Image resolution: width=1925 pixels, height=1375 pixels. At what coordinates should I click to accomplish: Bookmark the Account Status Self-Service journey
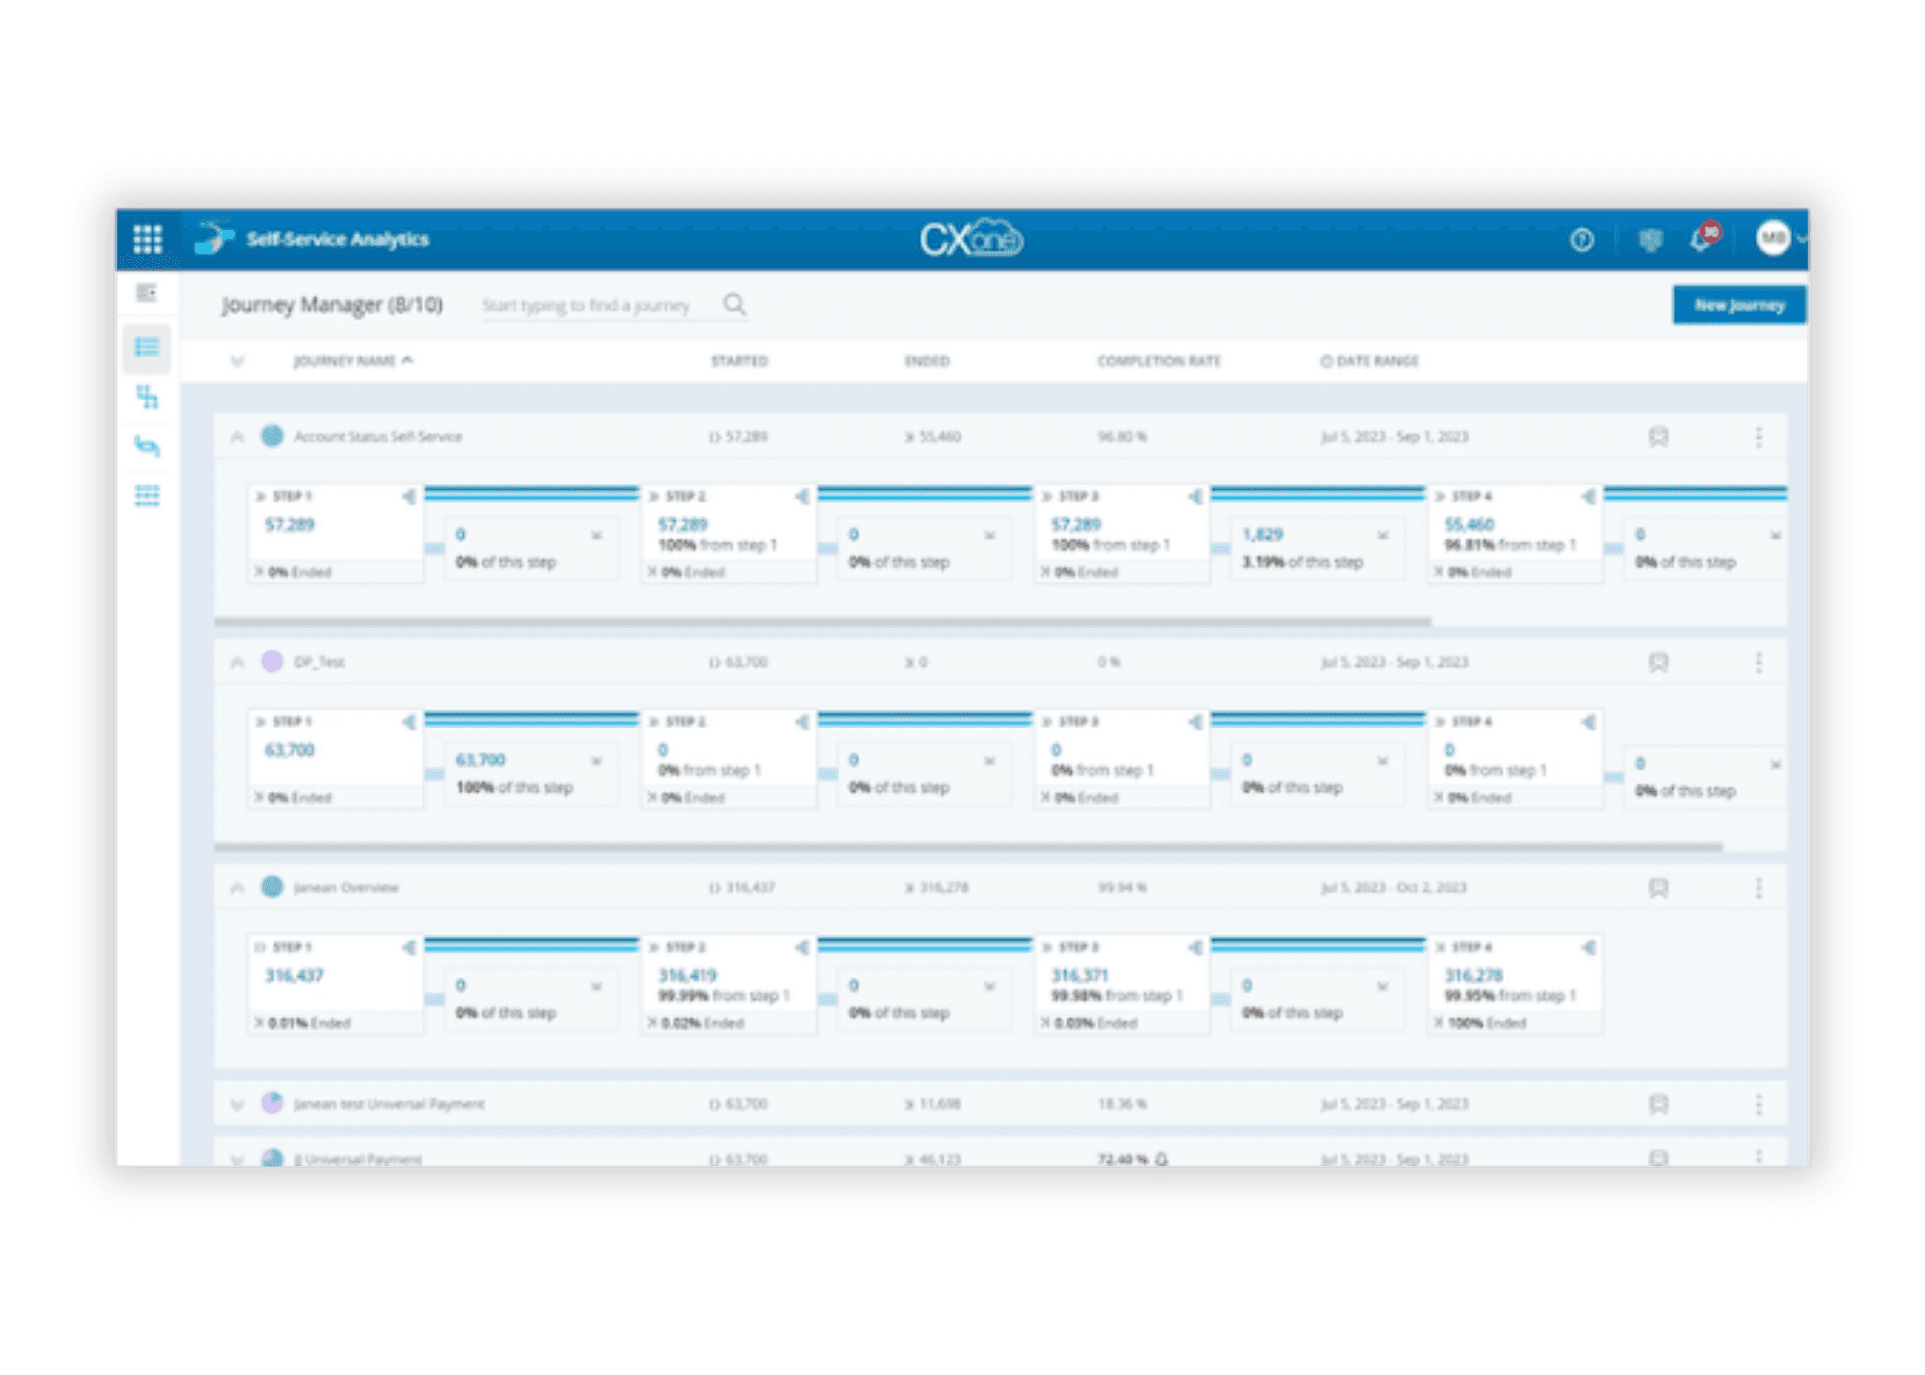[x=1658, y=437]
